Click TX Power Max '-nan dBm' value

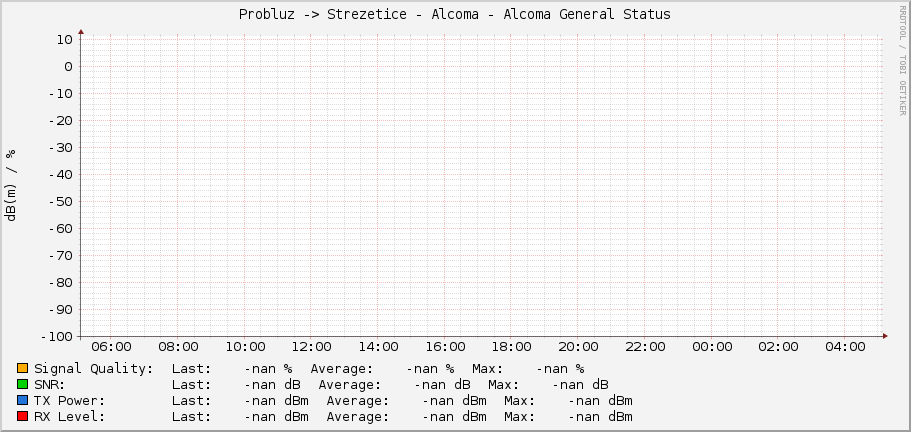pos(601,401)
